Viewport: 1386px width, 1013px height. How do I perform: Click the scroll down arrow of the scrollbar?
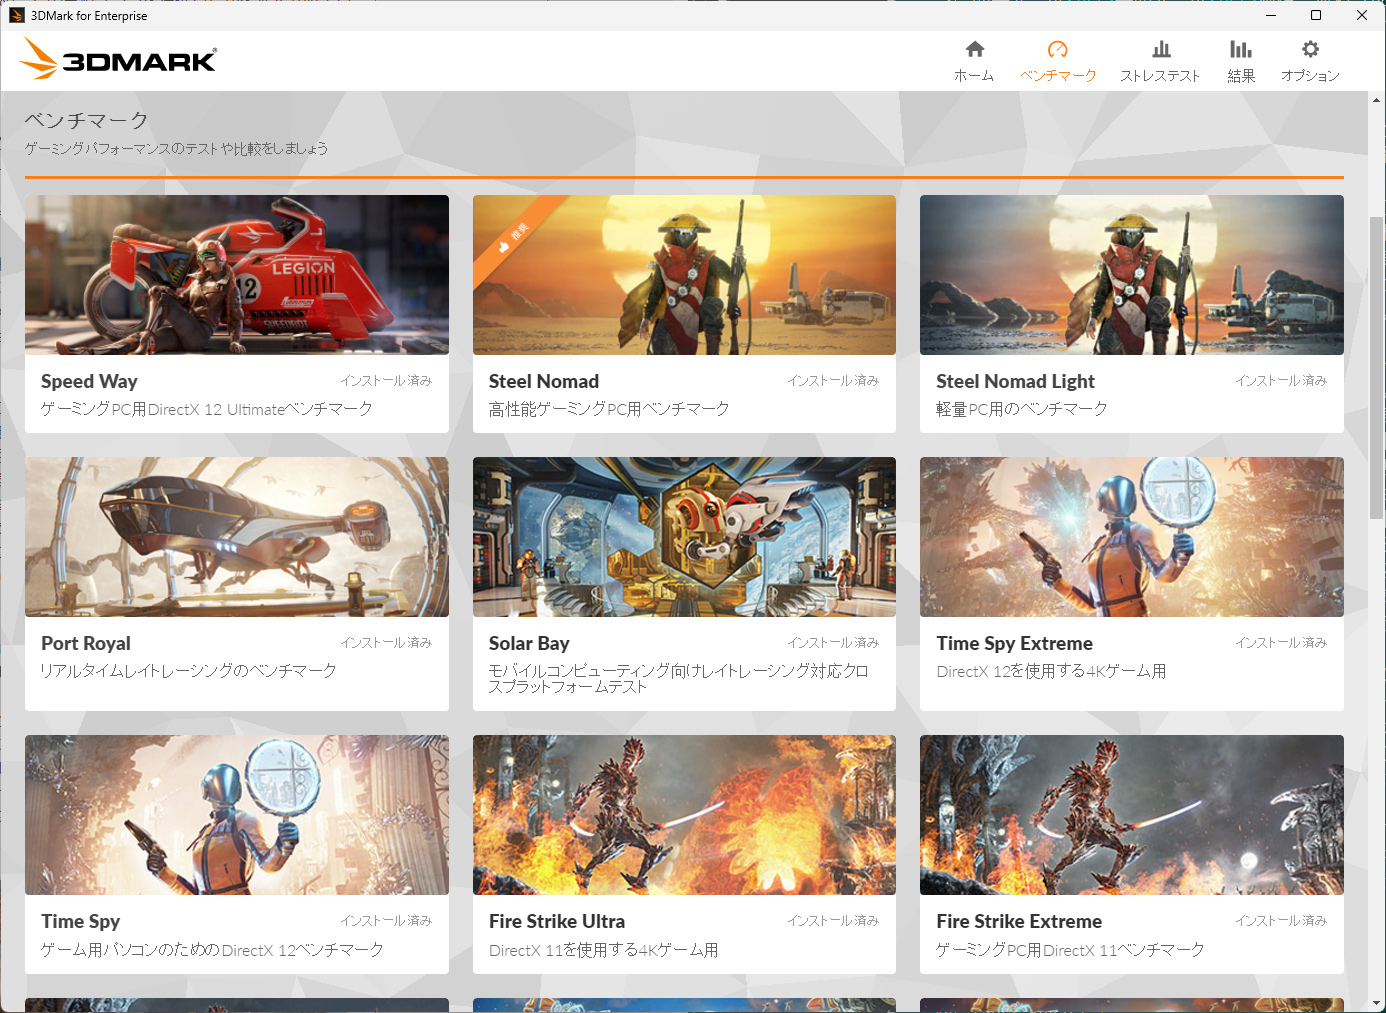tap(1377, 1003)
